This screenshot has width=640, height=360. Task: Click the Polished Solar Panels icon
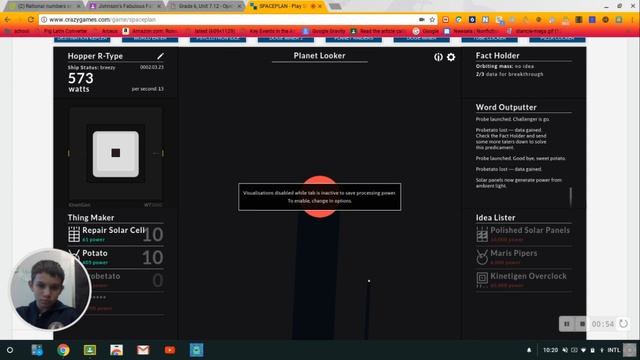(482, 234)
